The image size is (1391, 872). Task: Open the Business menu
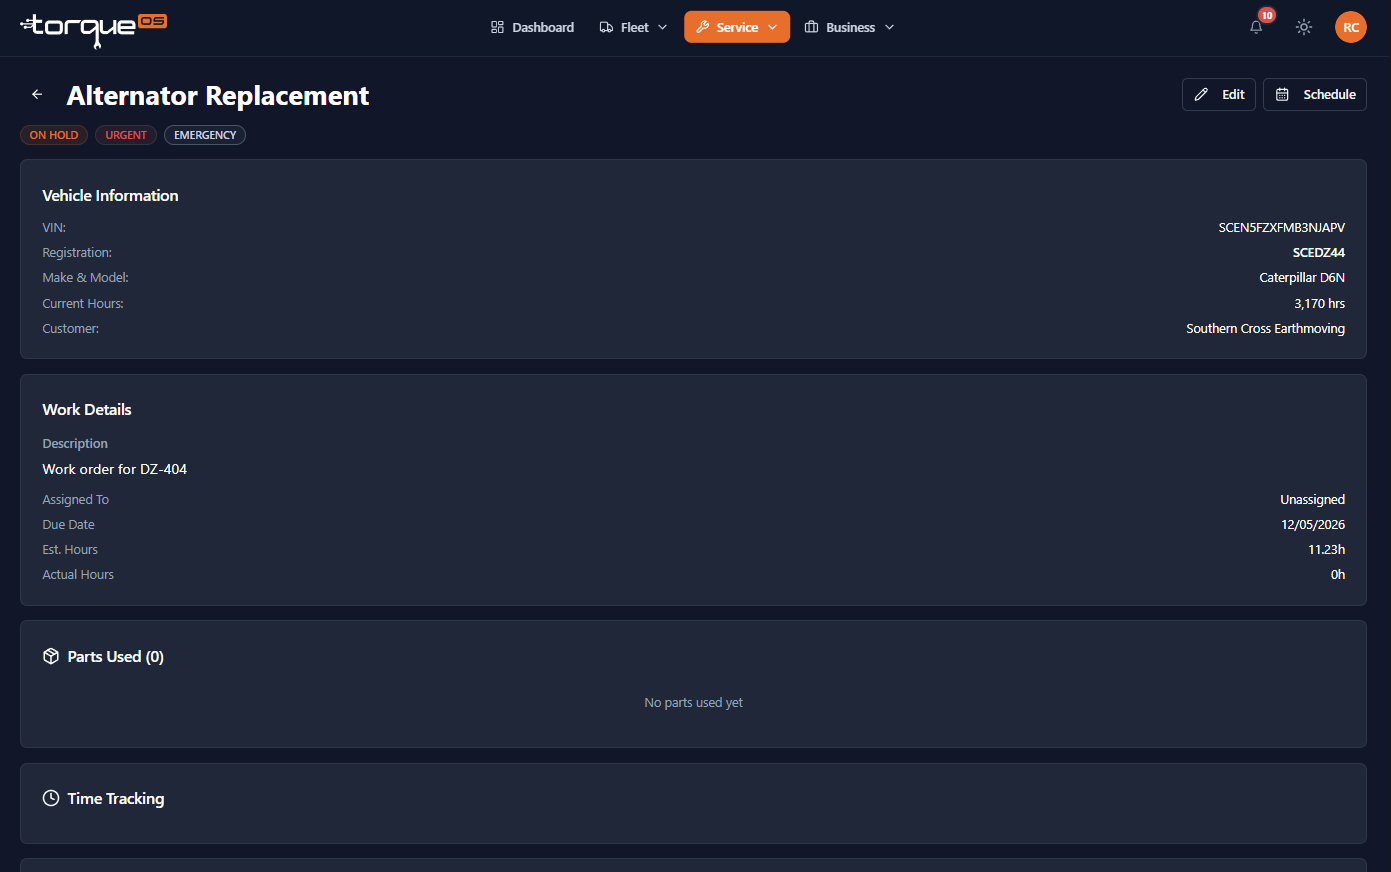(x=849, y=27)
